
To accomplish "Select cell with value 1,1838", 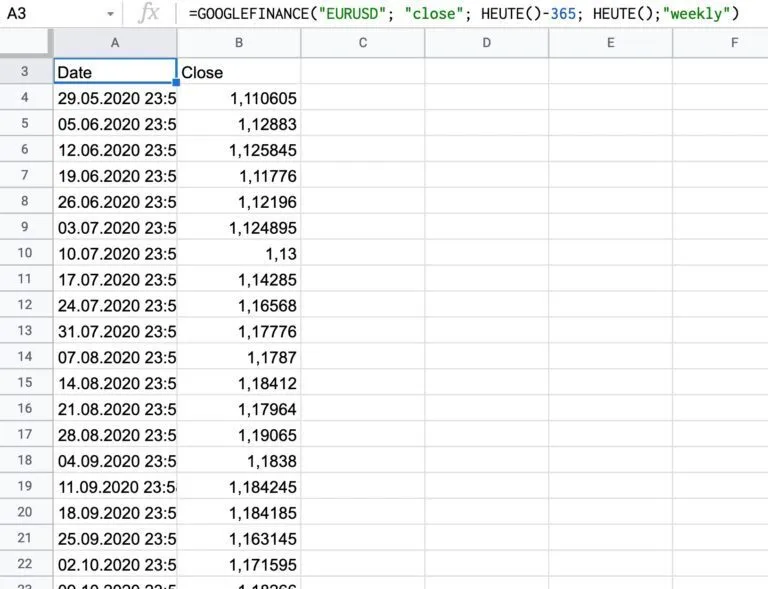I will pyautogui.click(x=239, y=461).
